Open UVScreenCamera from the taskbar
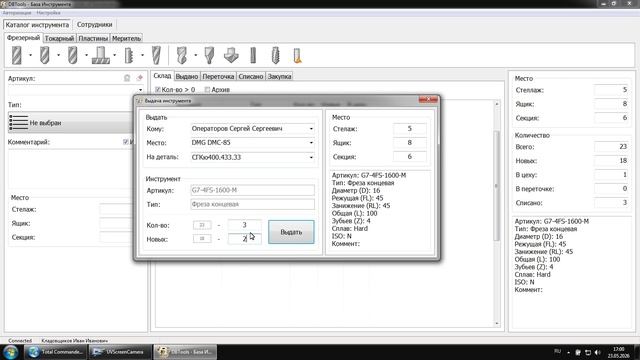This screenshot has height=360, width=640. (x=120, y=352)
